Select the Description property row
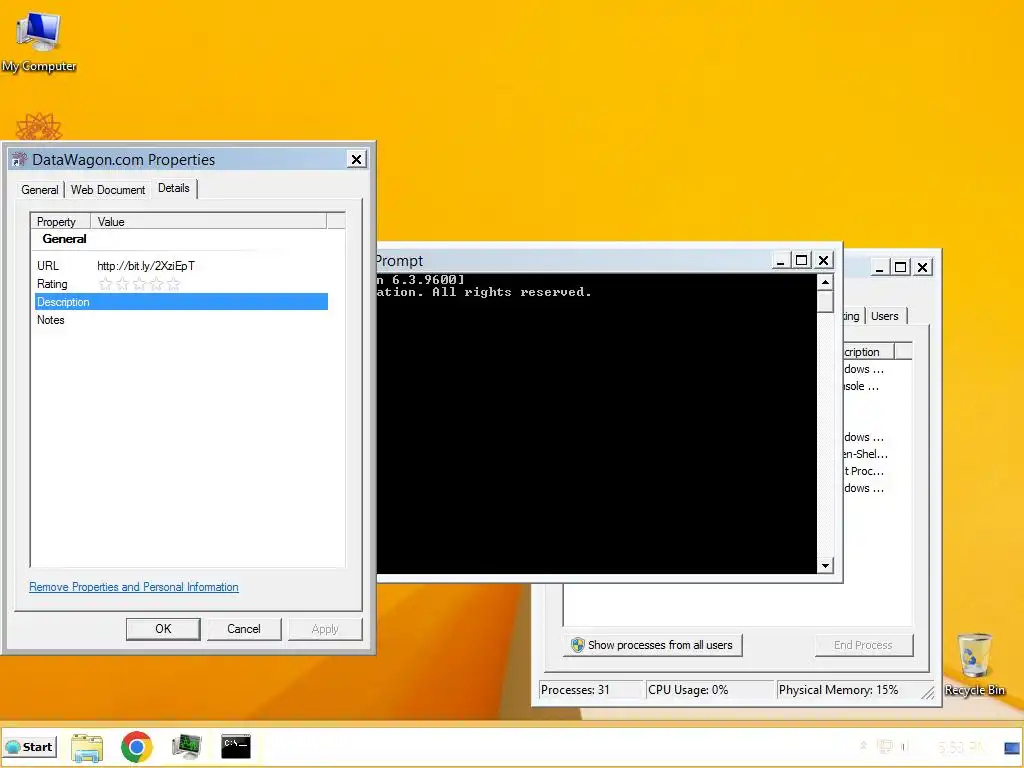The height and width of the screenshot is (768, 1024). coord(181,302)
